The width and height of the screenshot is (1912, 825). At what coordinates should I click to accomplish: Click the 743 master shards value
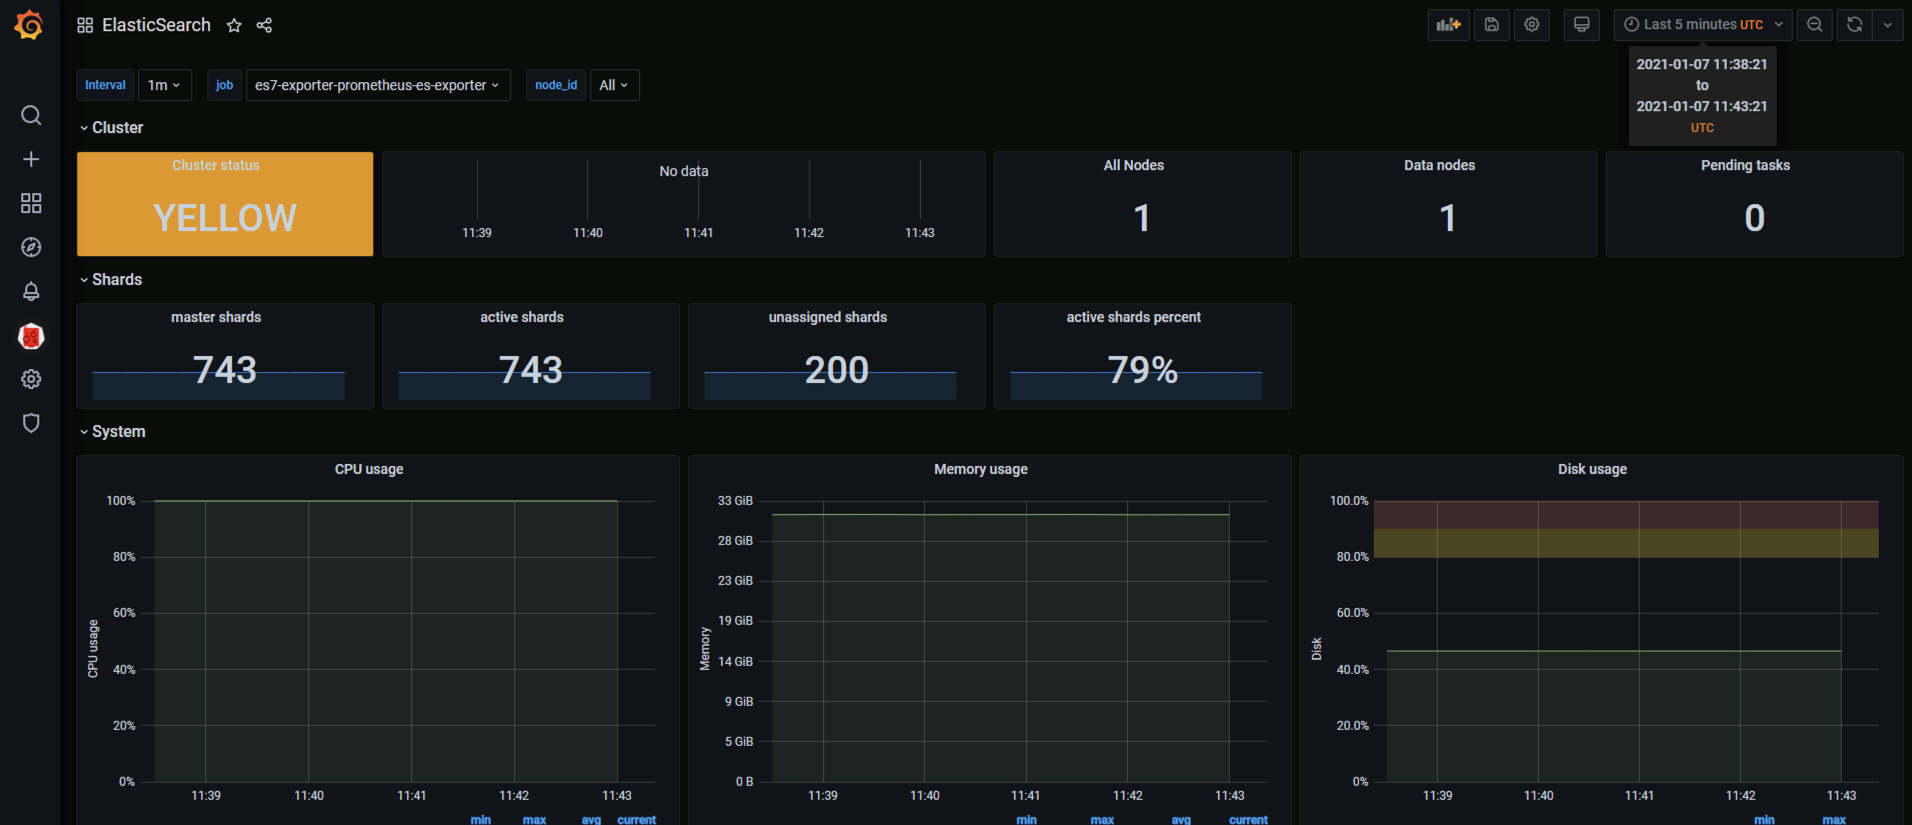tap(225, 370)
